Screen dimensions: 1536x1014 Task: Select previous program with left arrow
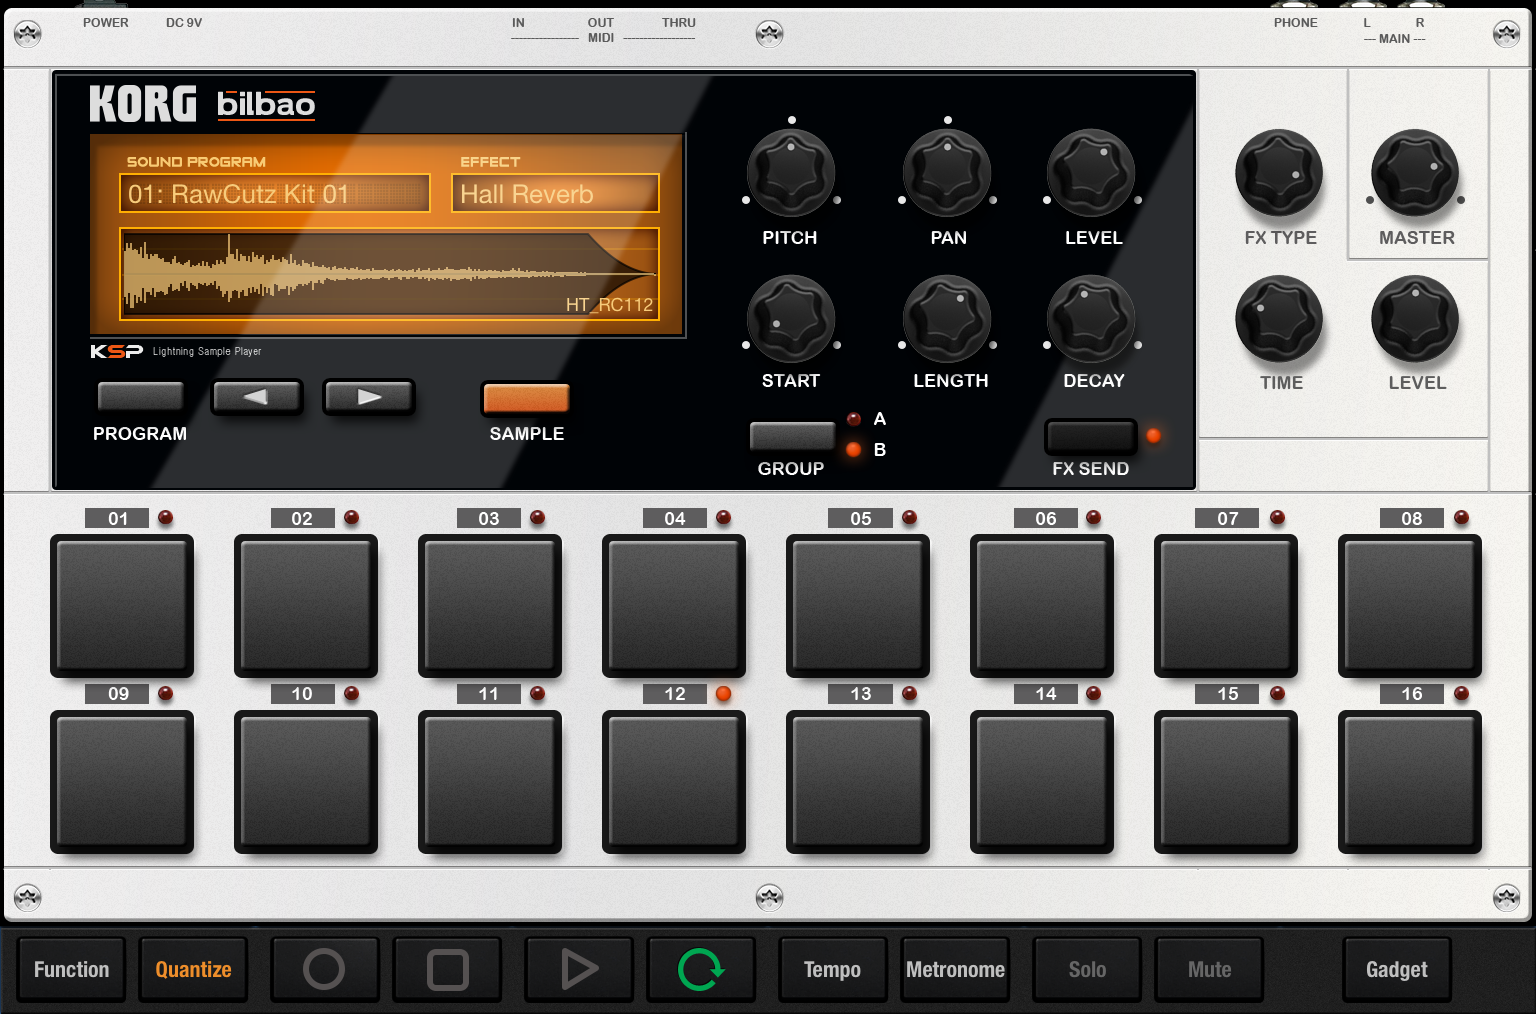pos(257,397)
